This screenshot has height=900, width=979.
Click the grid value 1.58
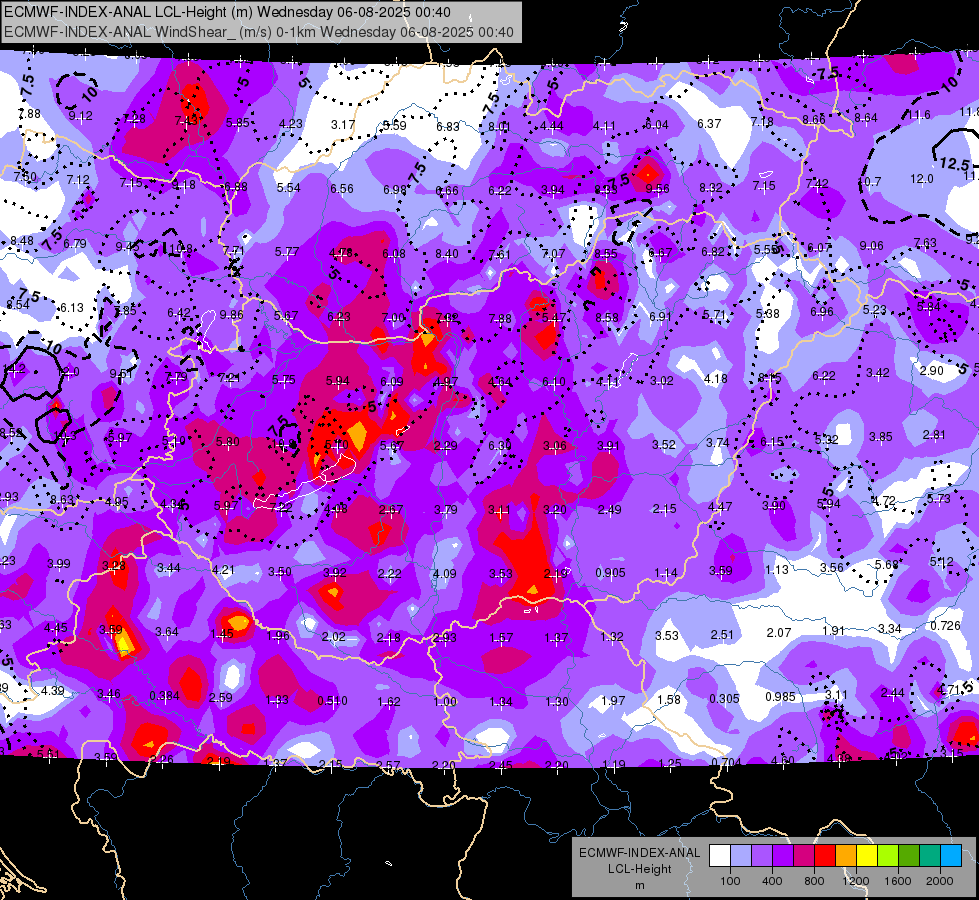(669, 699)
